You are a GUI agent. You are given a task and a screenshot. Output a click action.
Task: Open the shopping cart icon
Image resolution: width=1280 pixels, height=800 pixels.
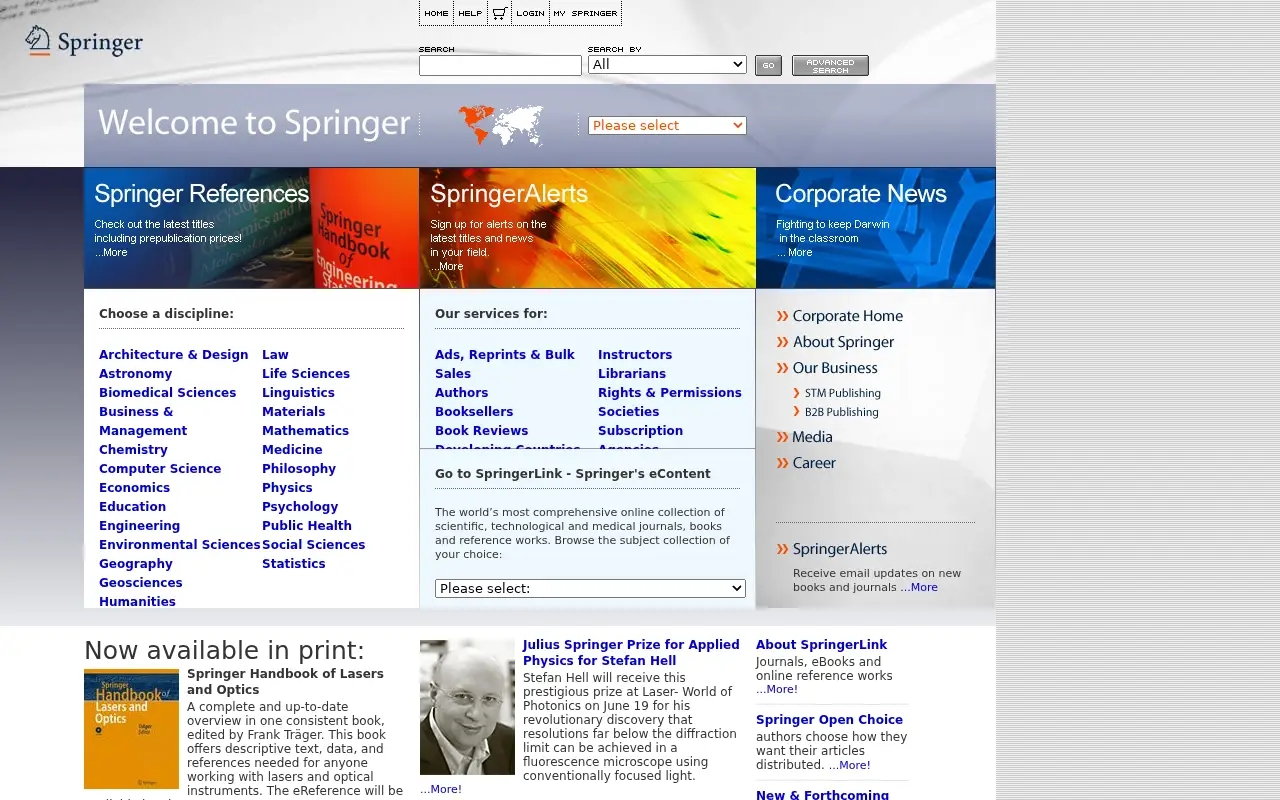[x=499, y=13]
